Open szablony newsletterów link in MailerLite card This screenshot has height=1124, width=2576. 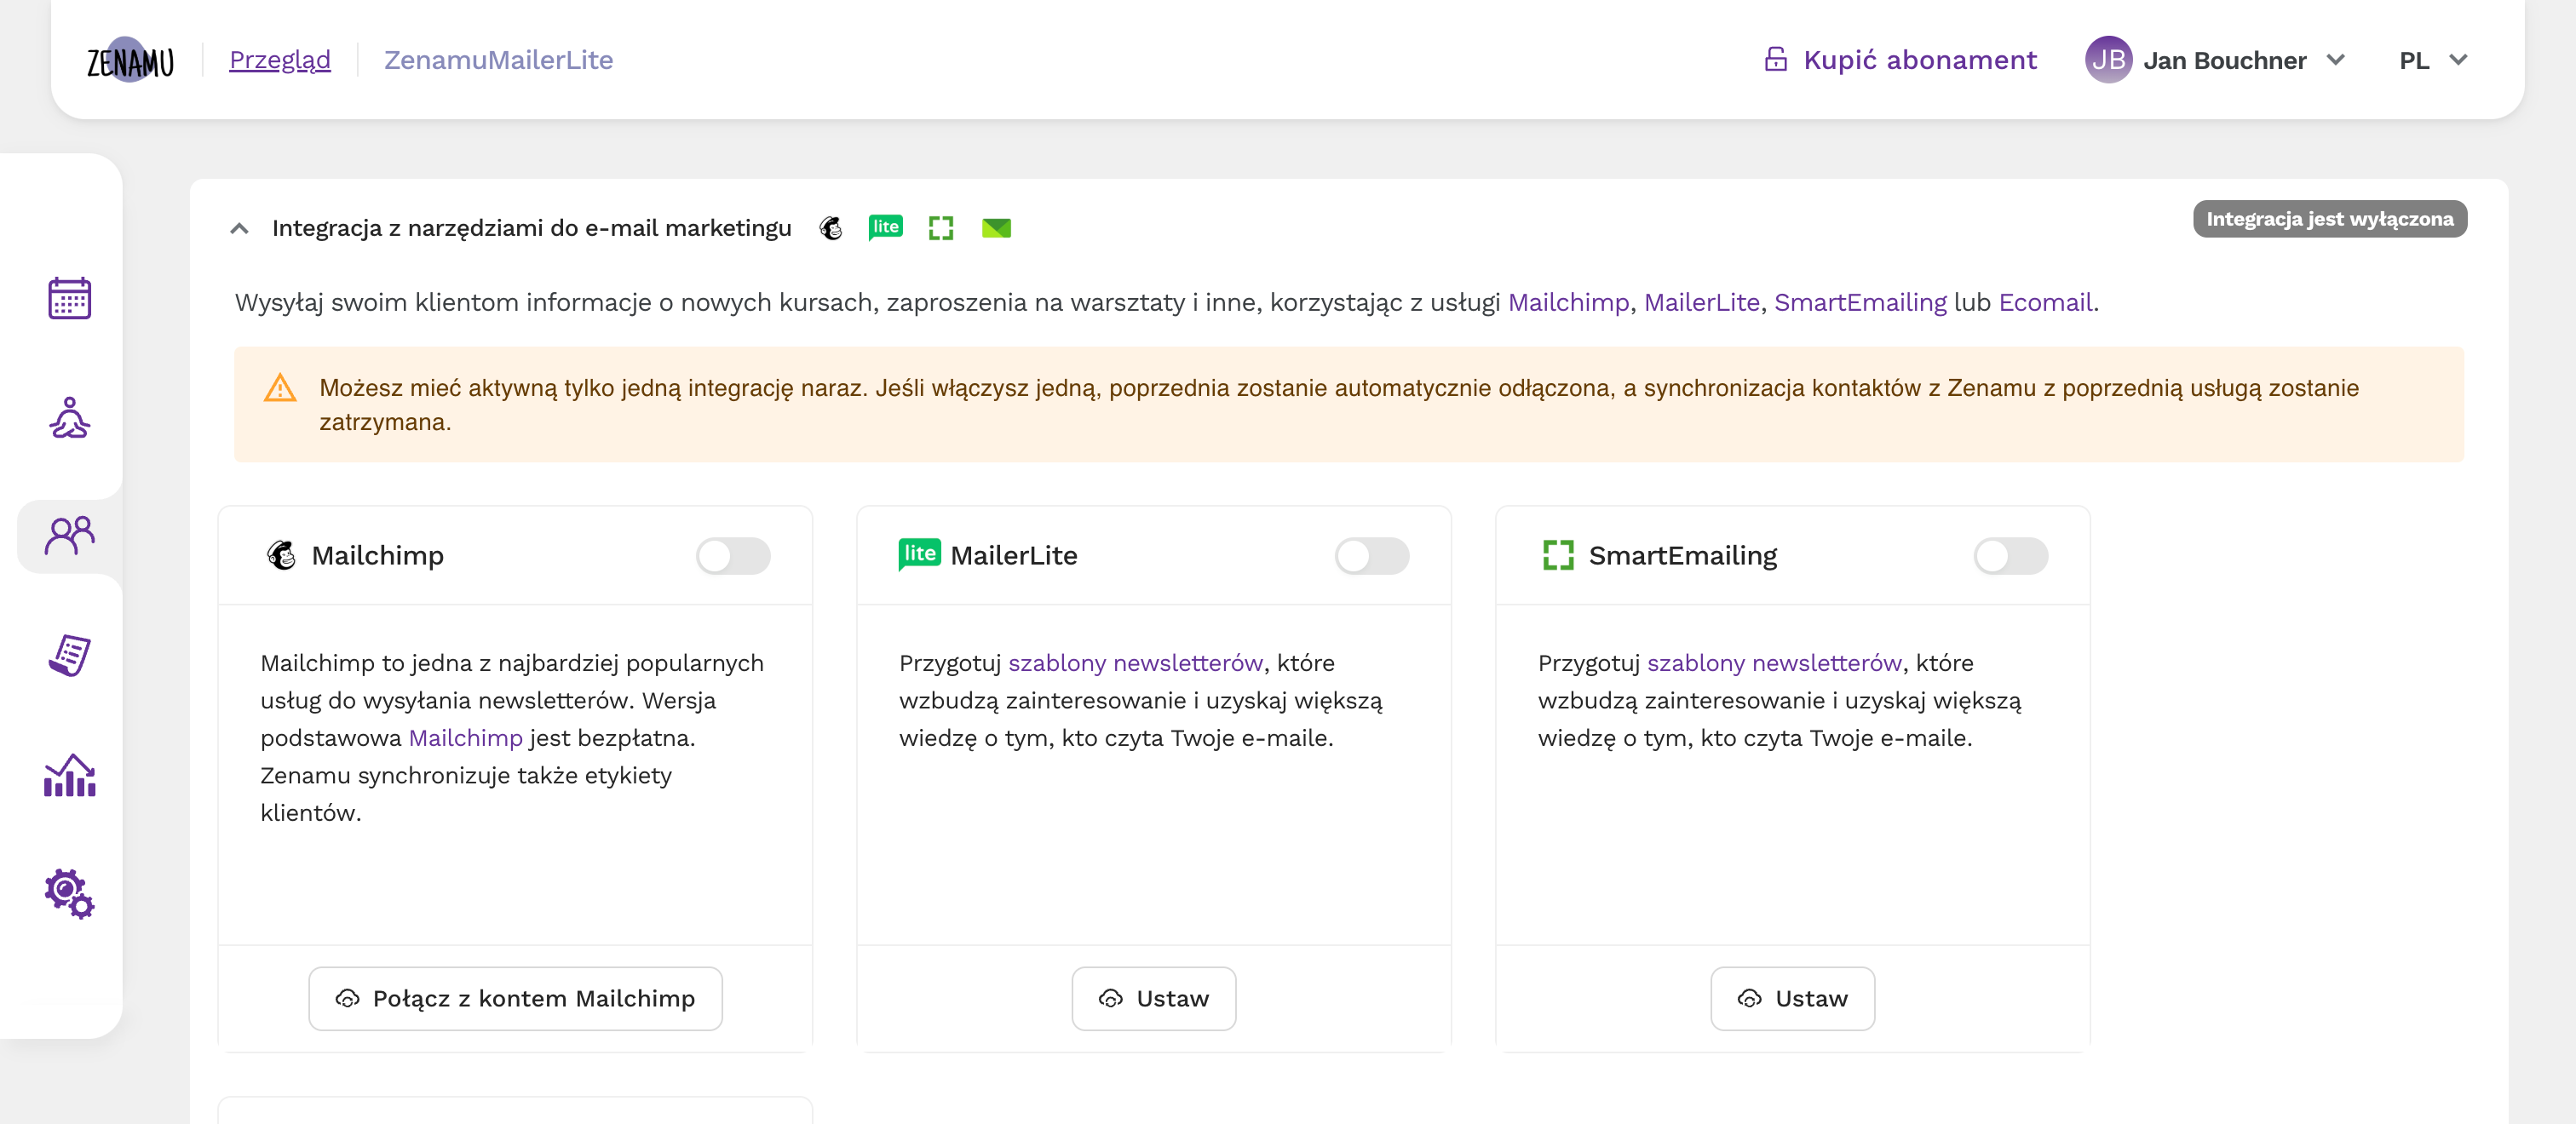1135,663
